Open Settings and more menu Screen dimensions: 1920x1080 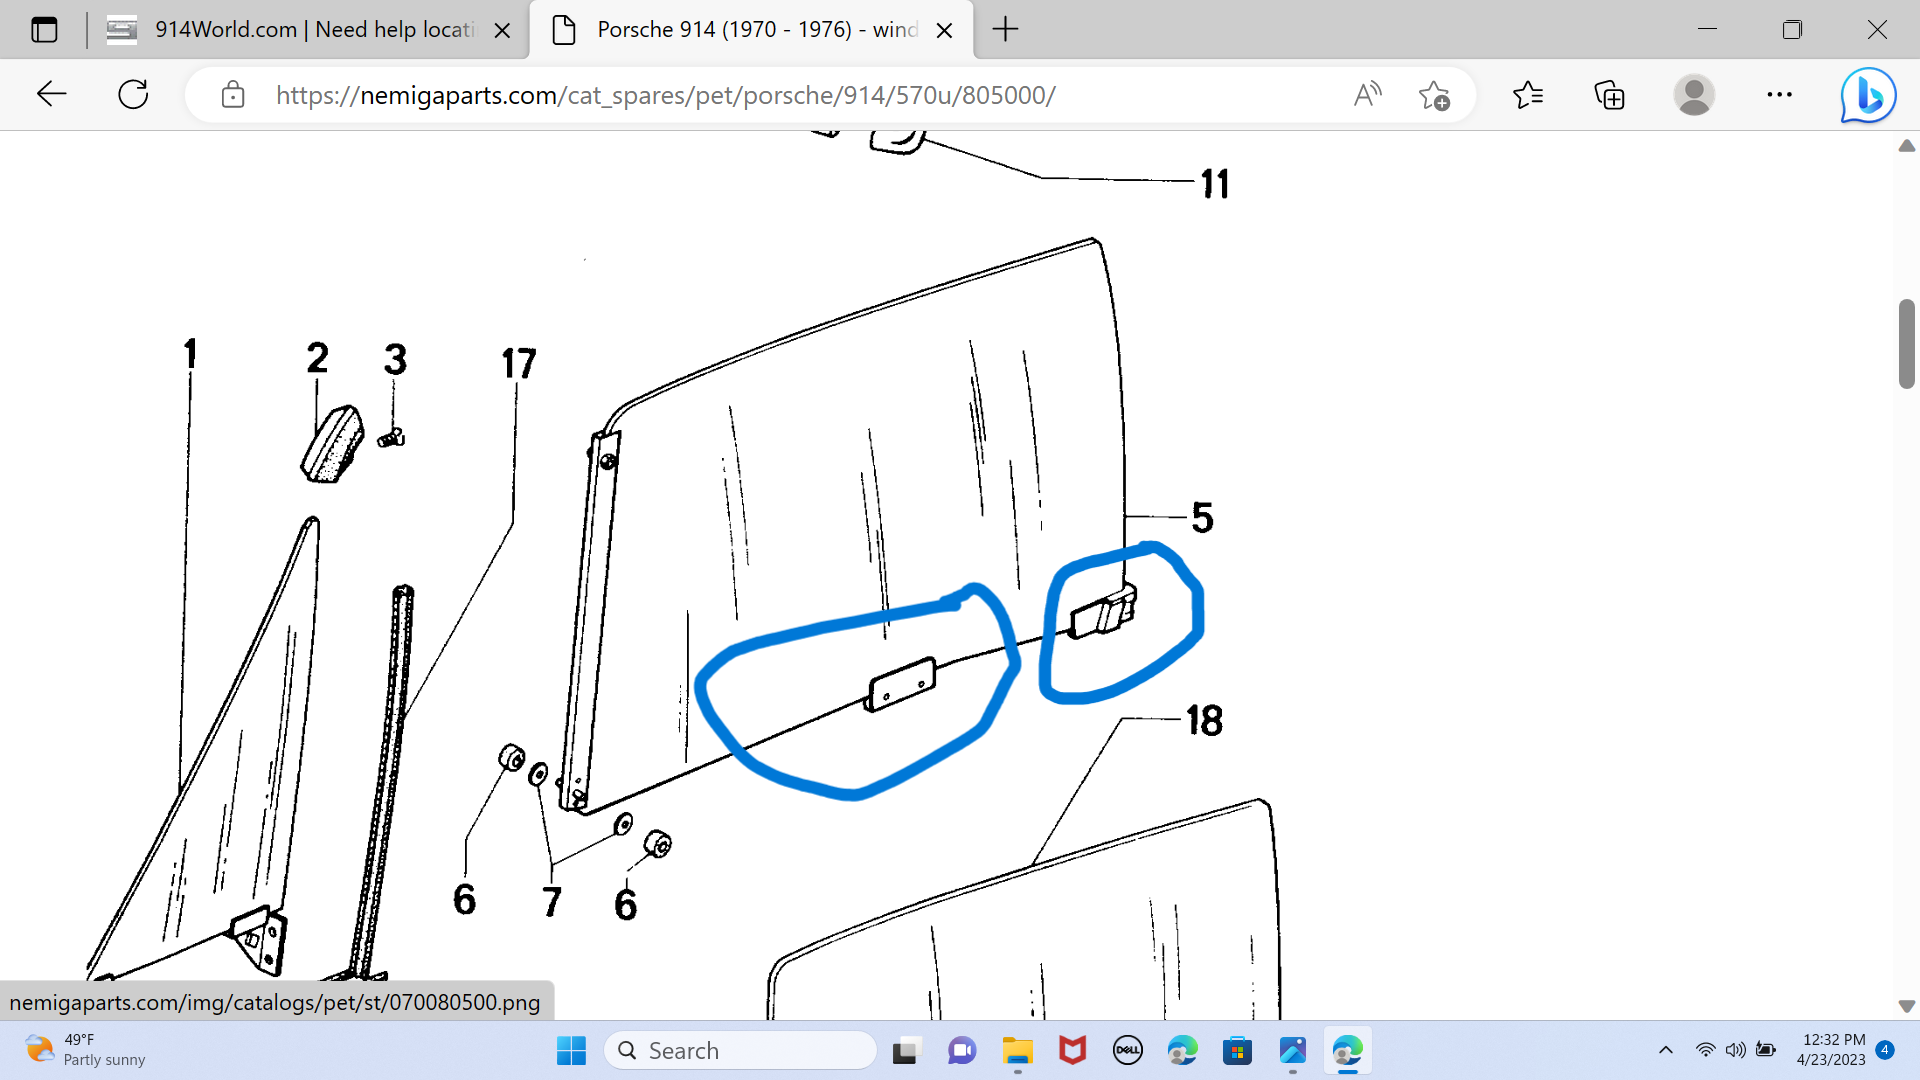(x=1779, y=95)
